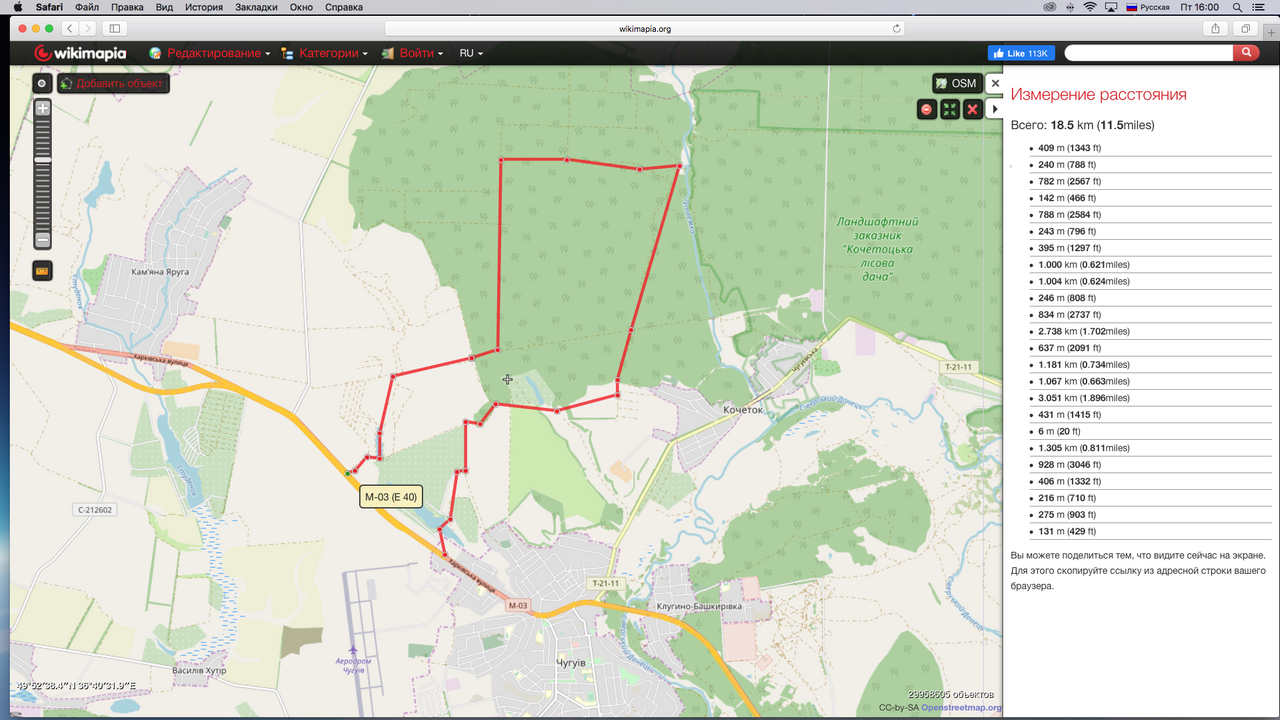Zoom out with the minus button
The width and height of the screenshot is (1280, 720).
[42, 240]
